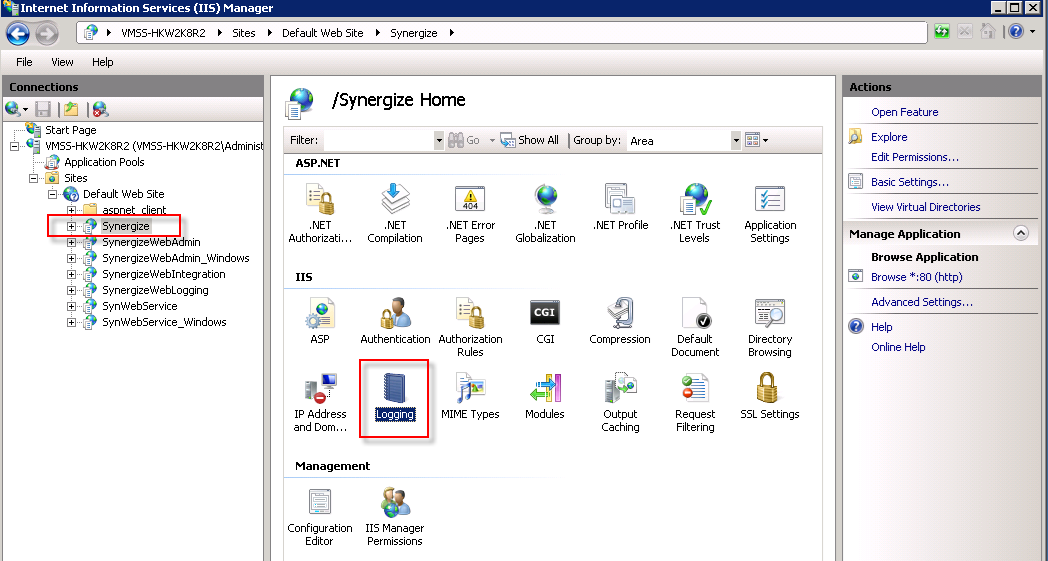Collapse the Sites tree node
The height and width of the screenshot is (561, 1048).
(33, 179)
